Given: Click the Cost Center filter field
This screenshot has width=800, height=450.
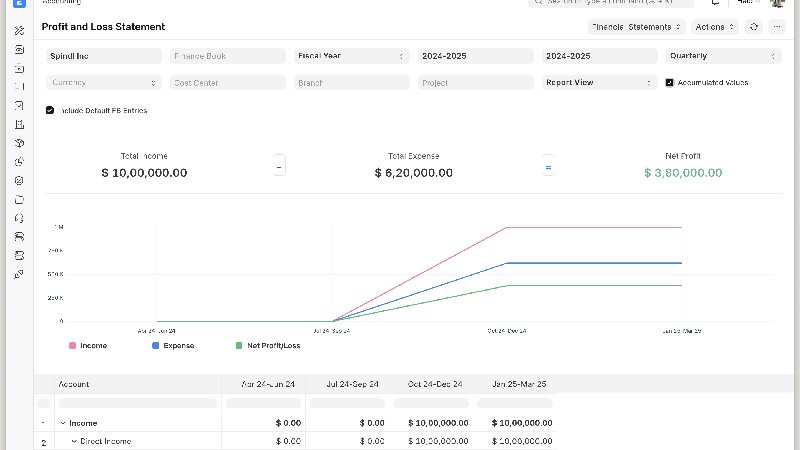Looking at the screenshot, I should point(228,83).
